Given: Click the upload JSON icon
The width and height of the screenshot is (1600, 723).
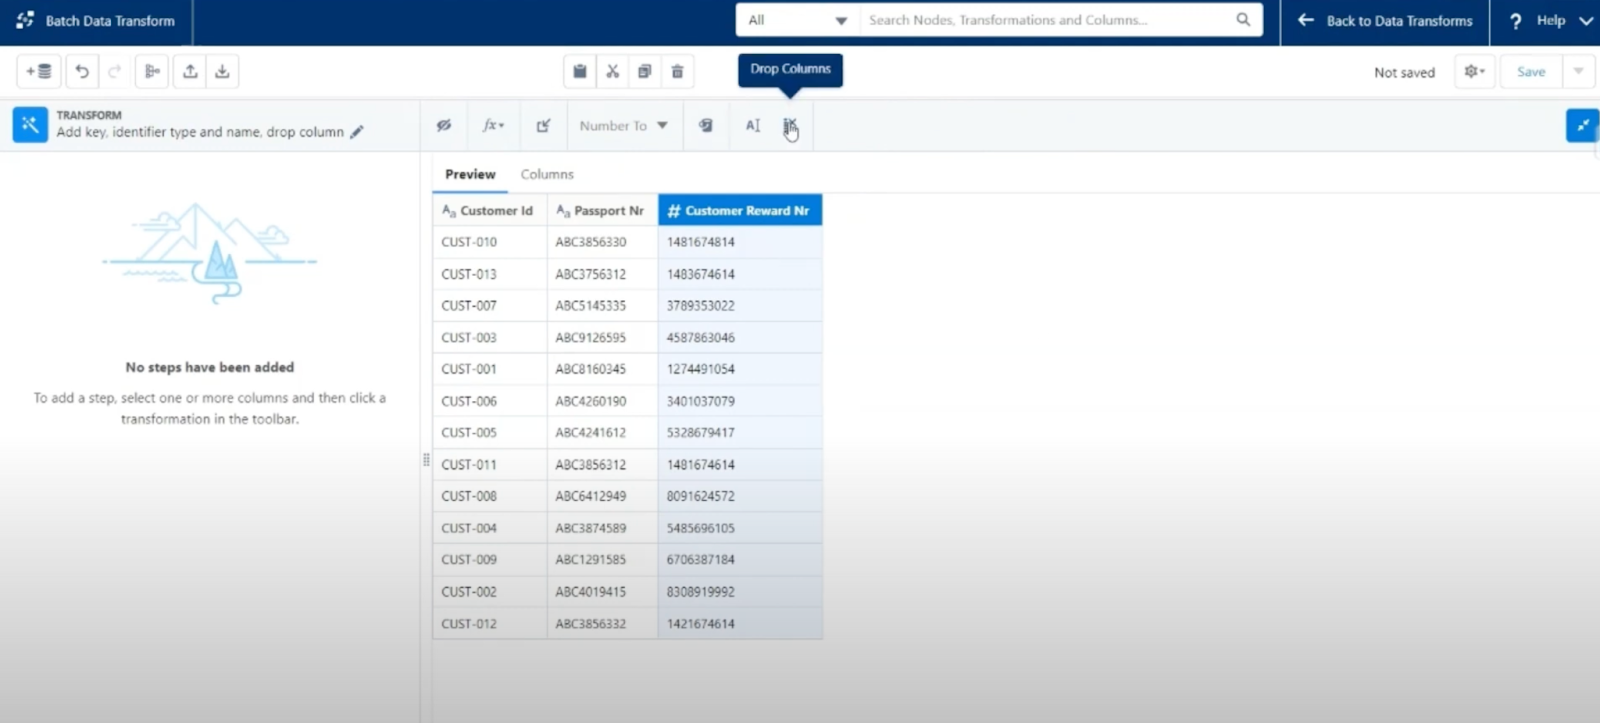Looking at the screenshot, I should point(190,71).
